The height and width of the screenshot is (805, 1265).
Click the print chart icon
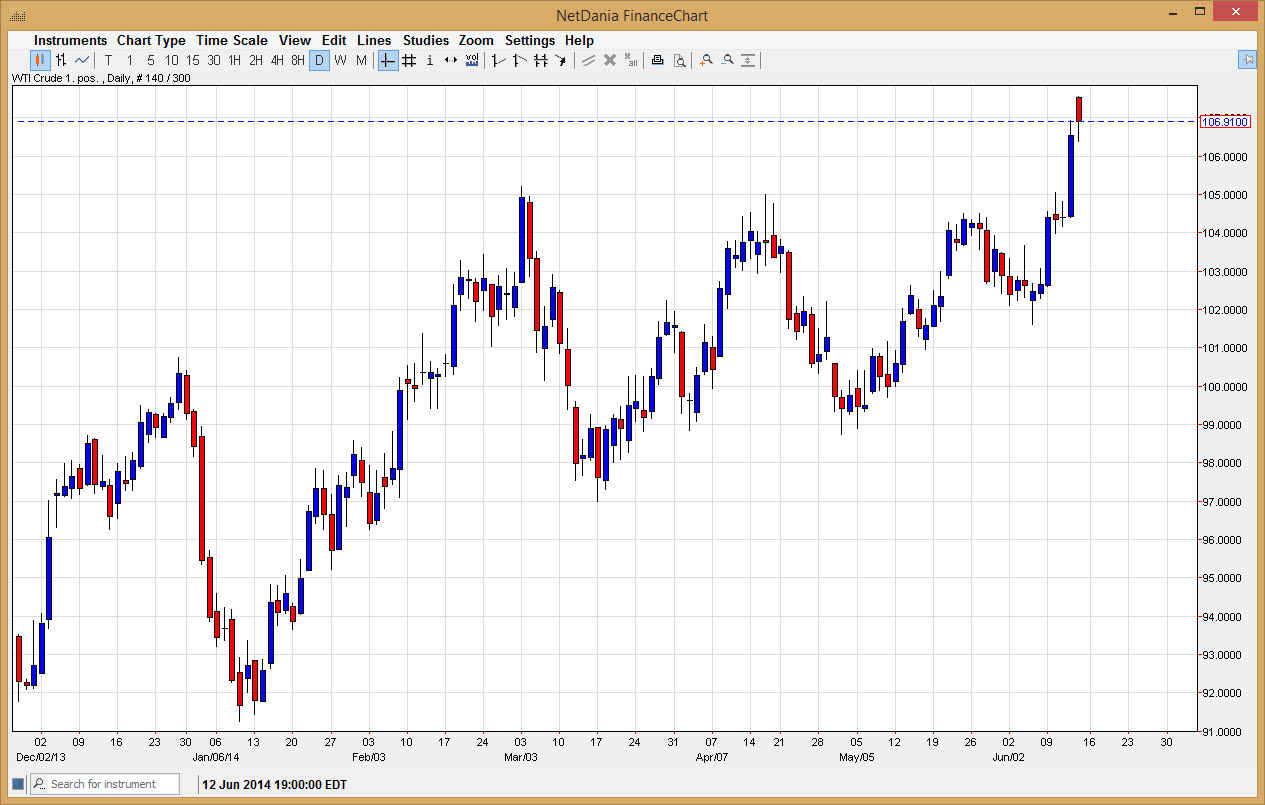(657, 60)
